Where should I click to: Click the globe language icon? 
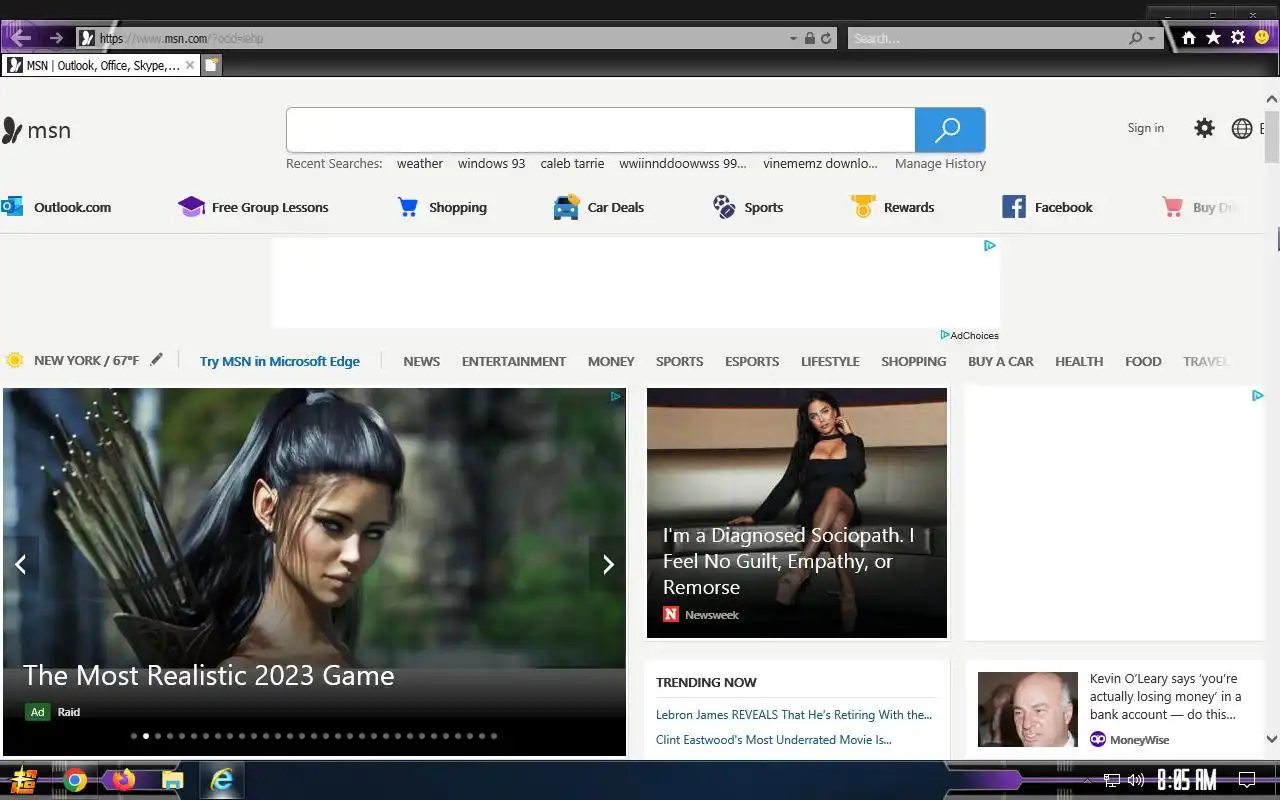(x=1242, y=128)
